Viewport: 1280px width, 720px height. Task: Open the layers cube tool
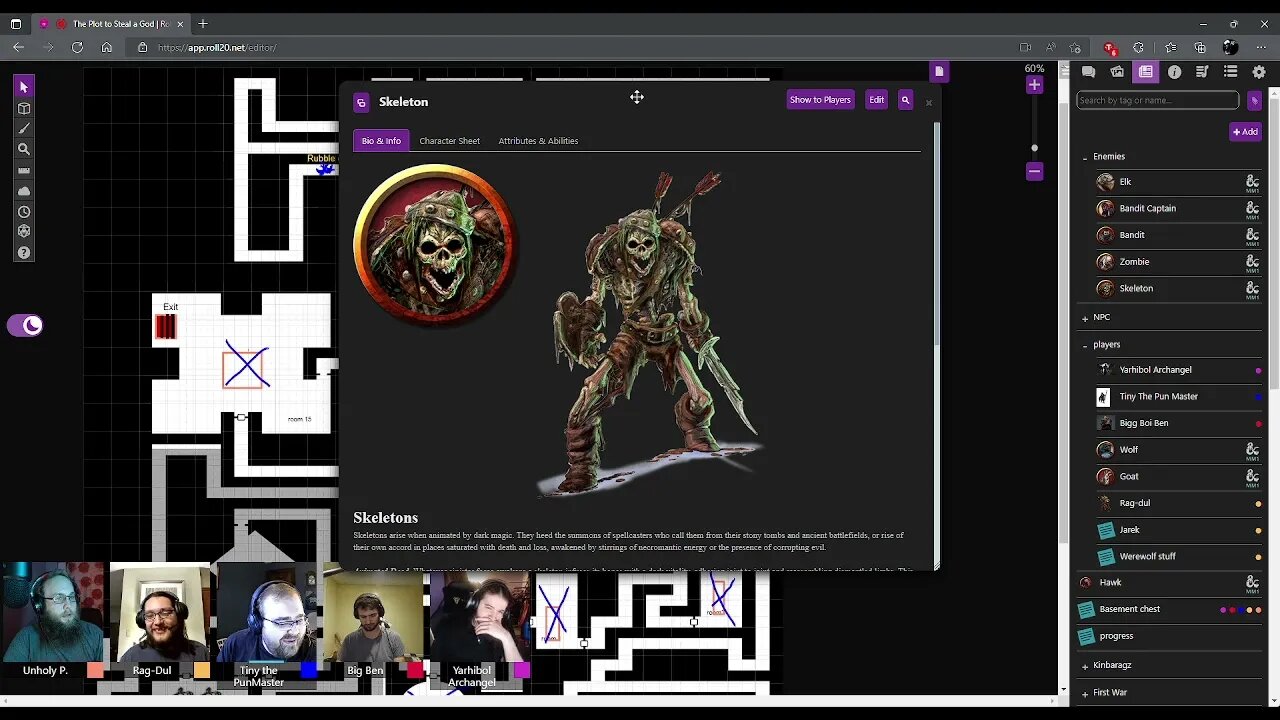pyautogui.click(x=24, y=108)
